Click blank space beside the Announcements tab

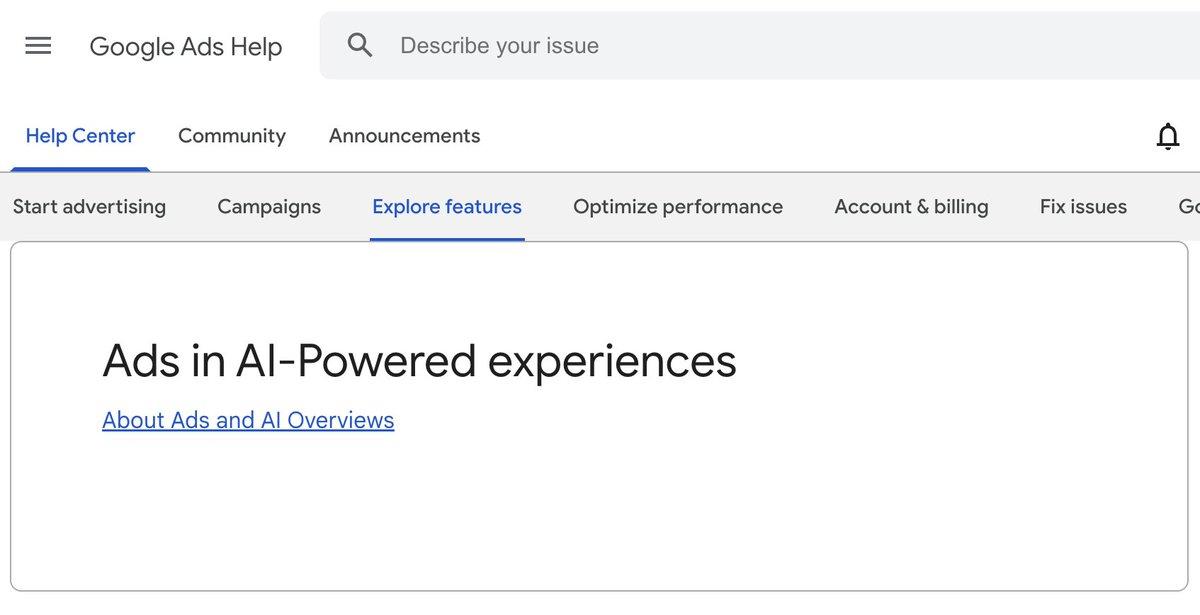[x=800, y=136]
